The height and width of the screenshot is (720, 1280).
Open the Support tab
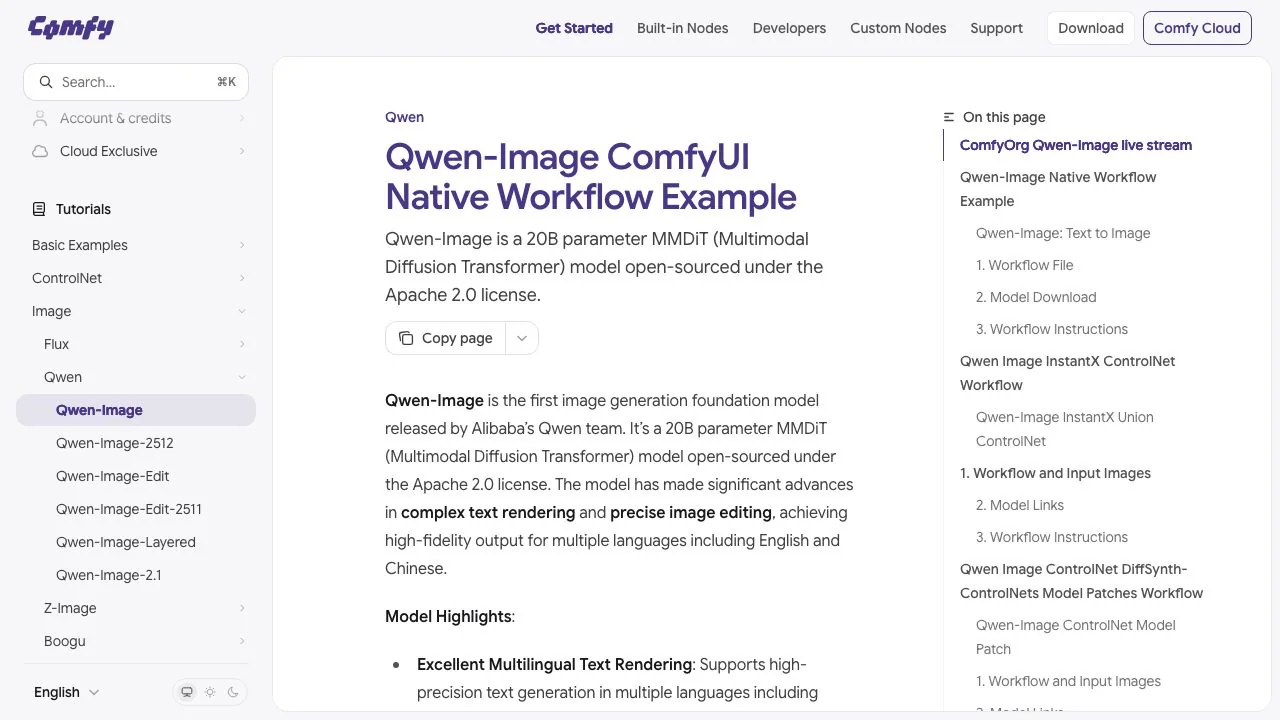[997, 28]
